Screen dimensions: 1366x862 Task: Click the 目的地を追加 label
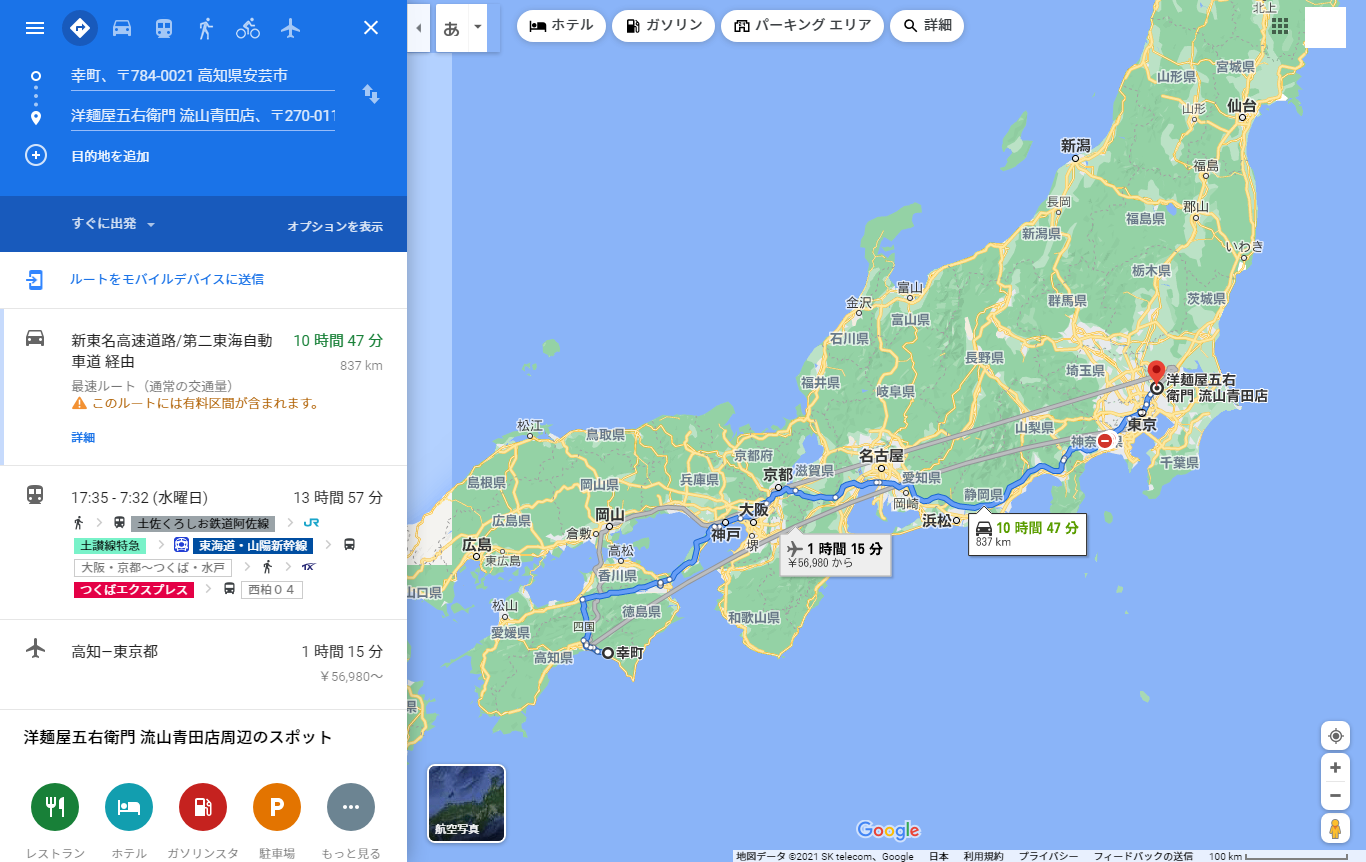point(111,156)
